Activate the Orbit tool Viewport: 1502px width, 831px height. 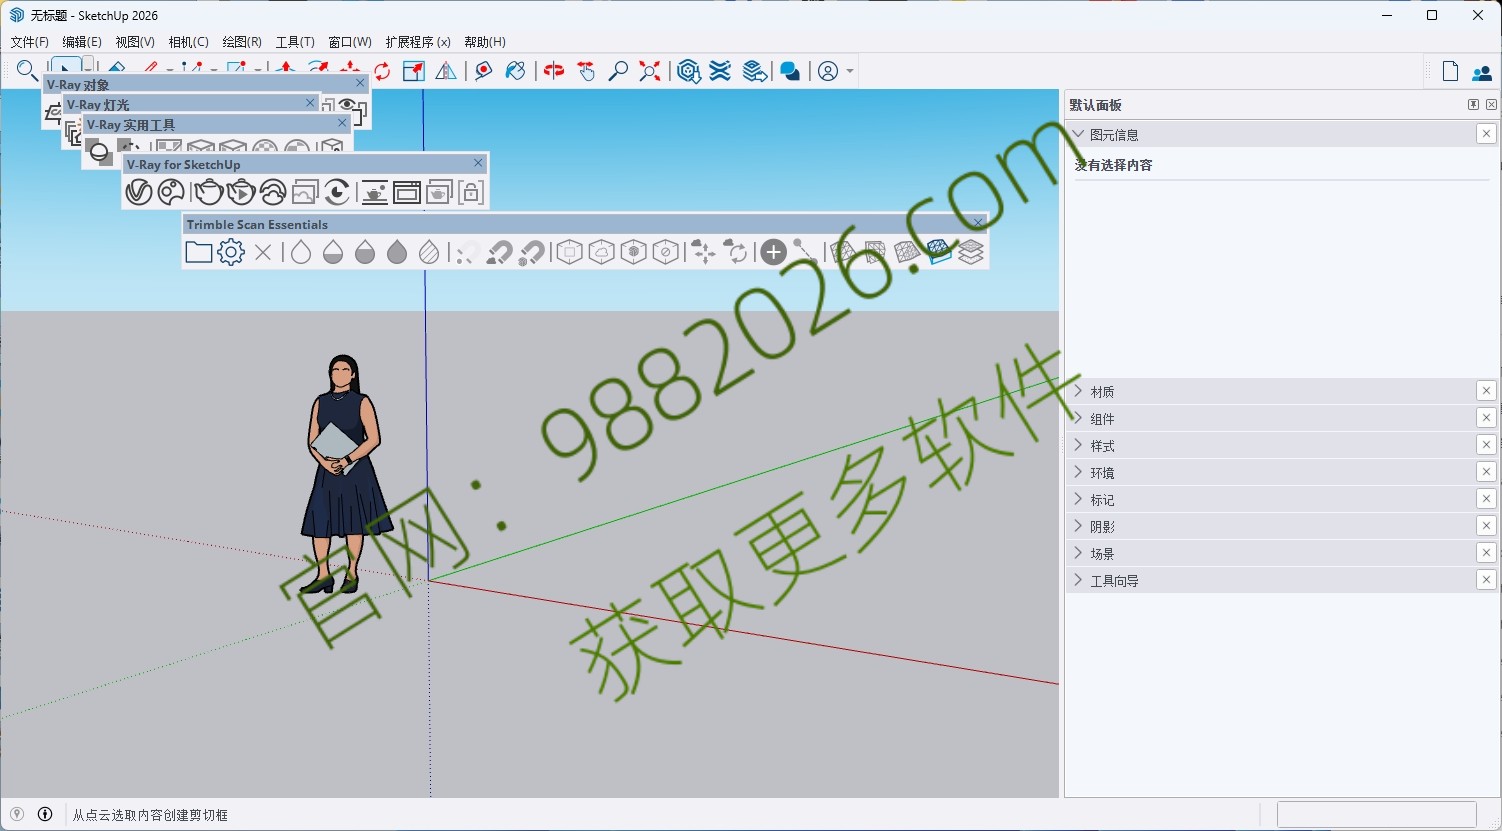point(554,71)
